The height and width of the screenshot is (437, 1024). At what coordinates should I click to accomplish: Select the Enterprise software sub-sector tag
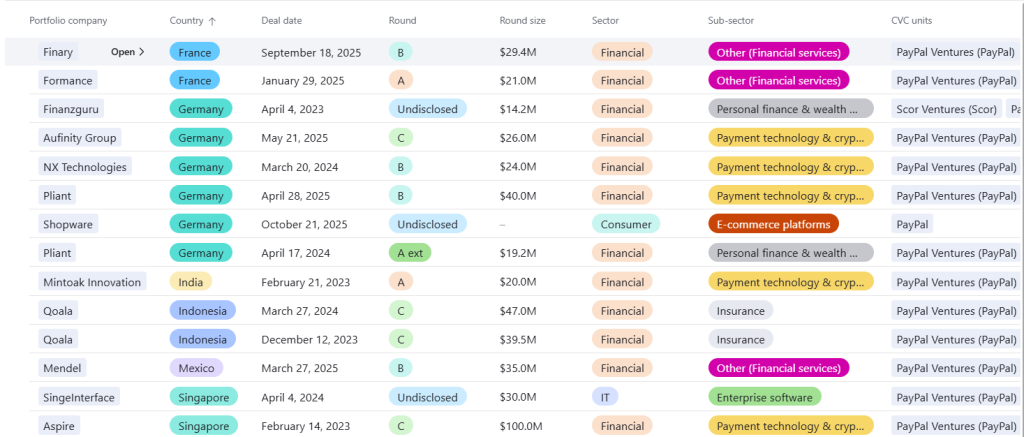click(764, 397)
